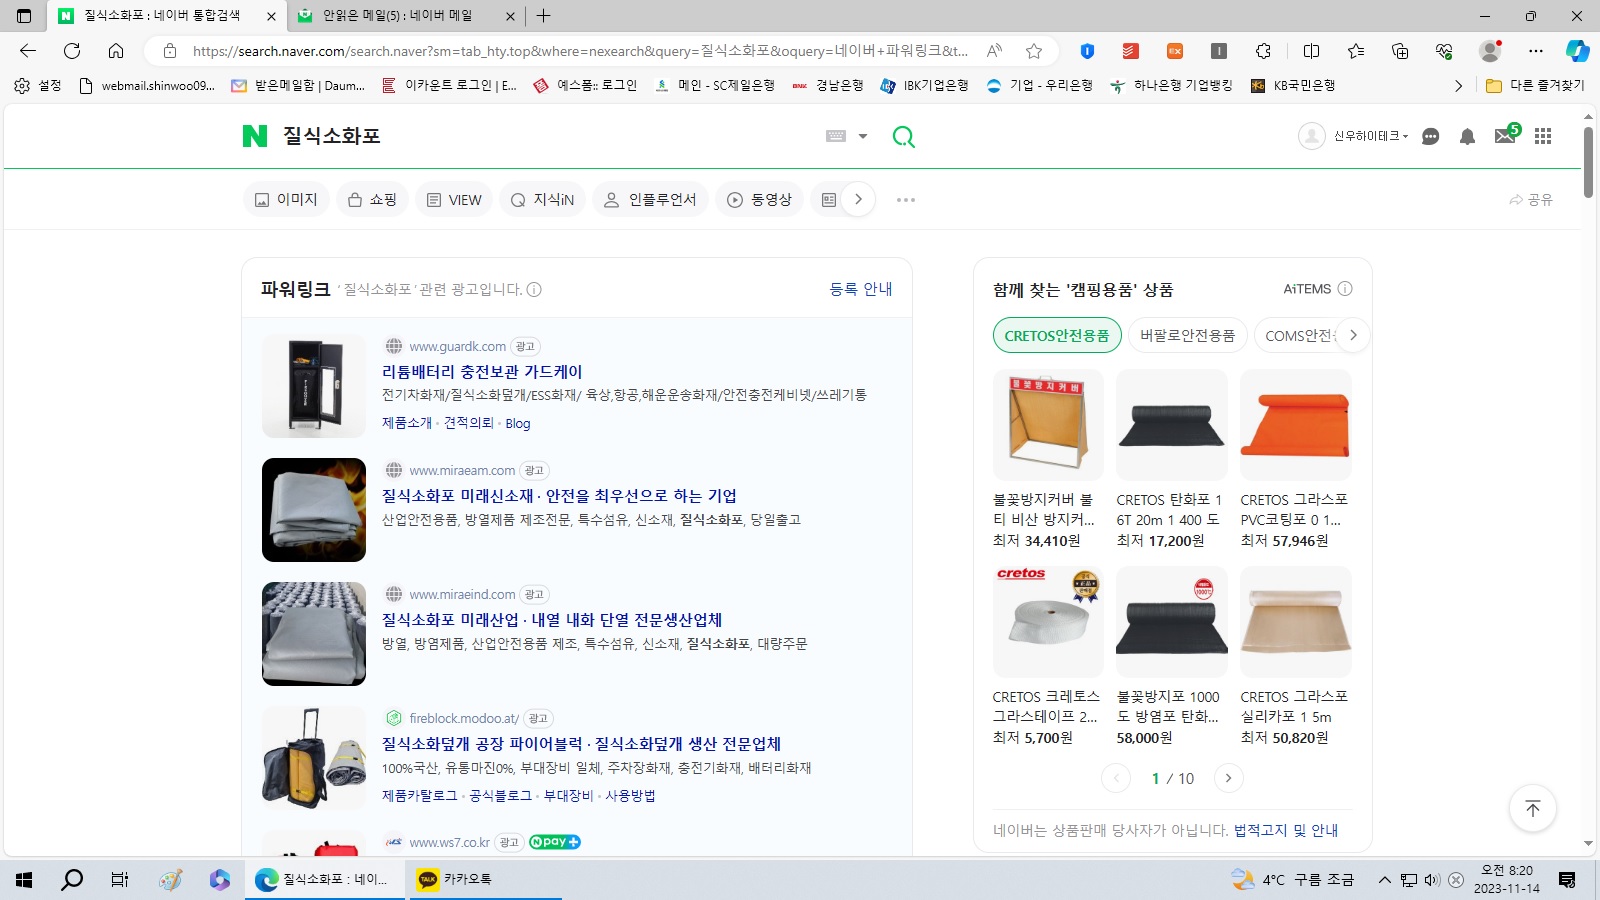The image size is (1600, 900).
Task: Expand hidden bookmarks chevron
Action: pyautogui.click(x=1458, y=86)
